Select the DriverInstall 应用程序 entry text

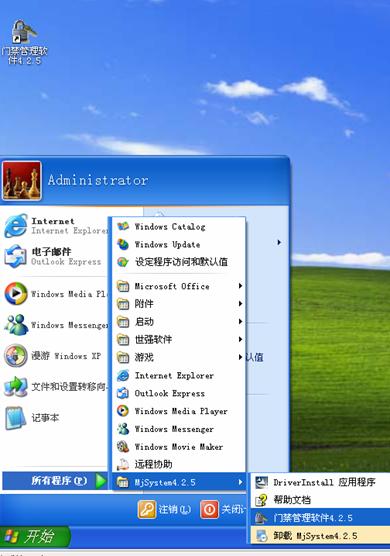click(x=324, y=482)
